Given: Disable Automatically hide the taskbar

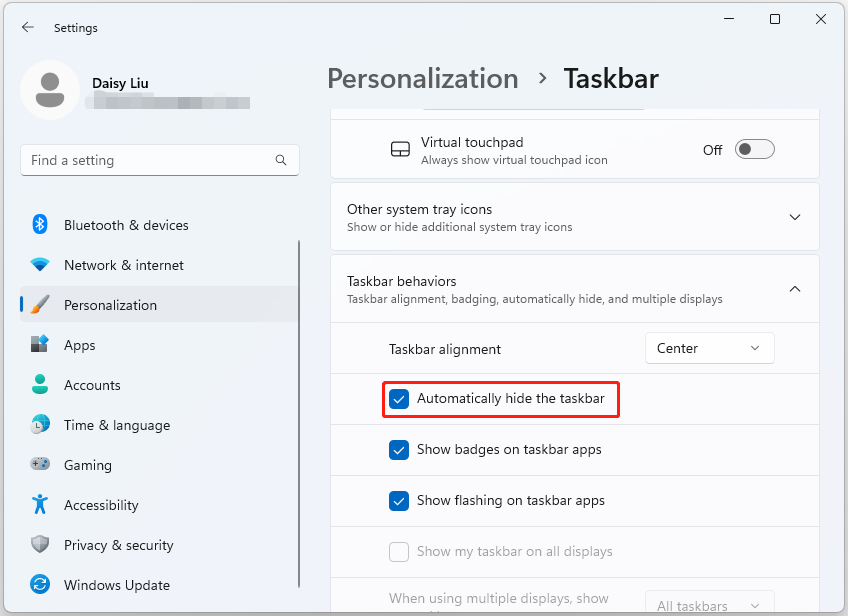Looking at the screenshot, I should [399, 399].
